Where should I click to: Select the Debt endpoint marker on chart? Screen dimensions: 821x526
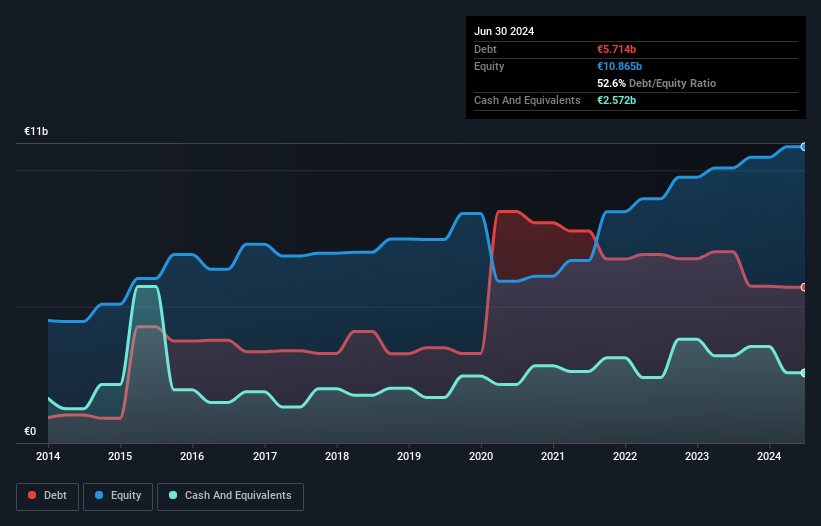pyautogui.click(x=804, y=287)
